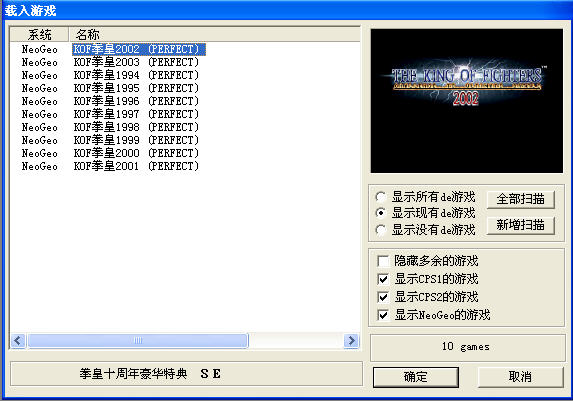
Task: Cancel with the 取消 button
Action: click(520, 377)
